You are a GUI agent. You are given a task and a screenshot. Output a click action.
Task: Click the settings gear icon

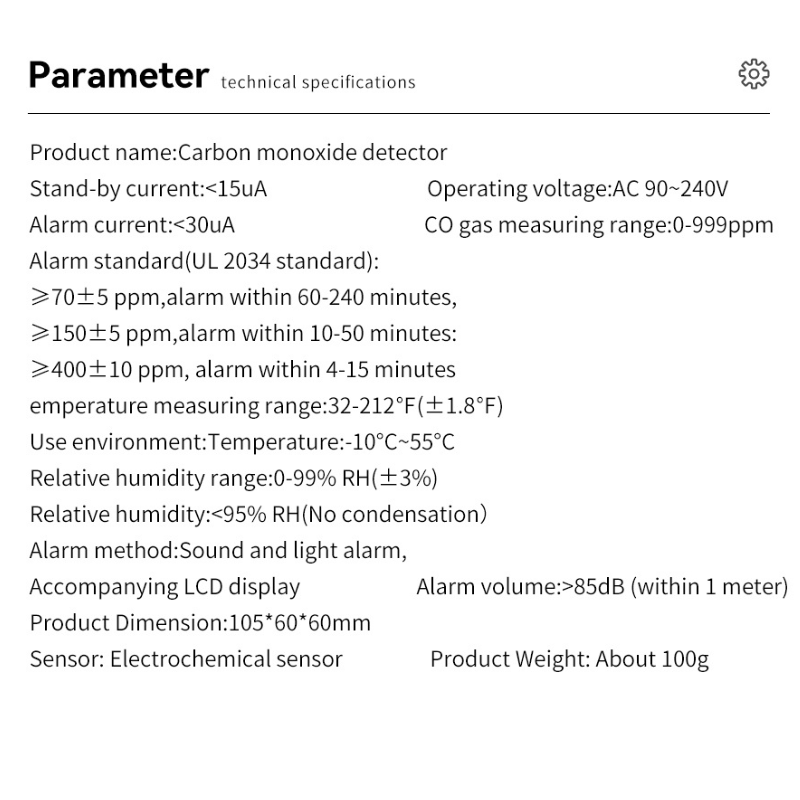click(753, 74)
